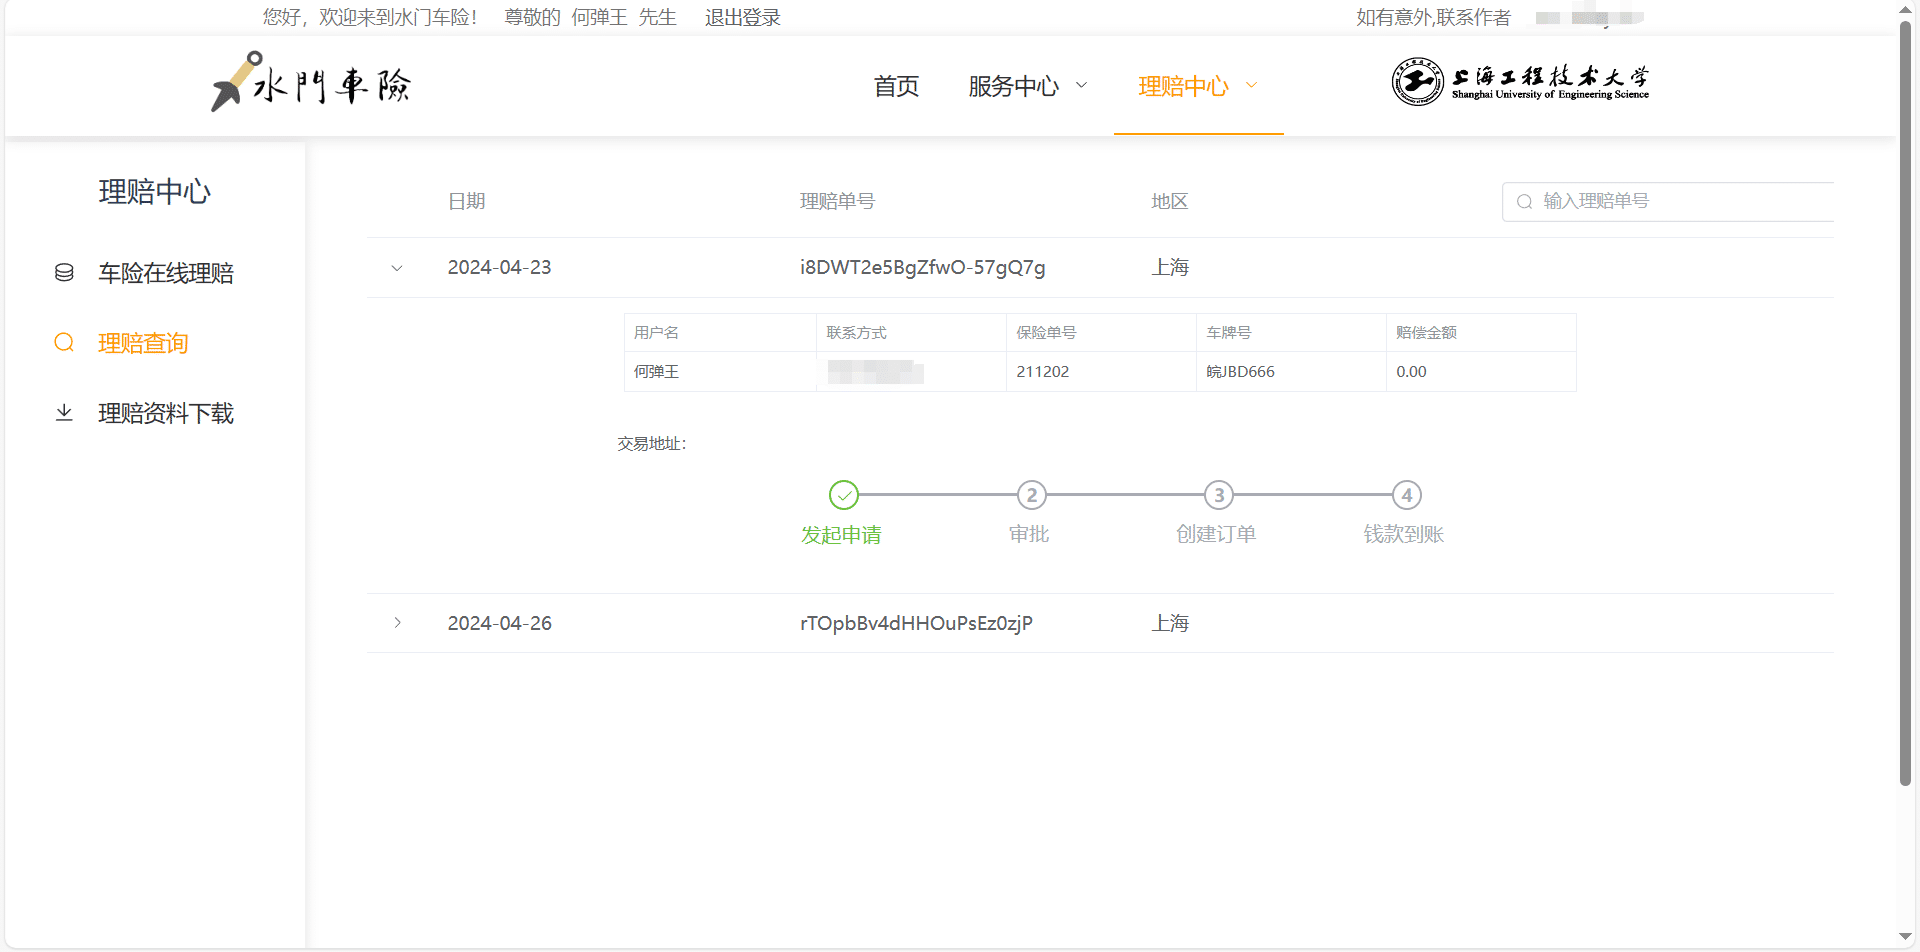
Task: Click the download icon beside 理赔资料下载
Action: point(64,413)
